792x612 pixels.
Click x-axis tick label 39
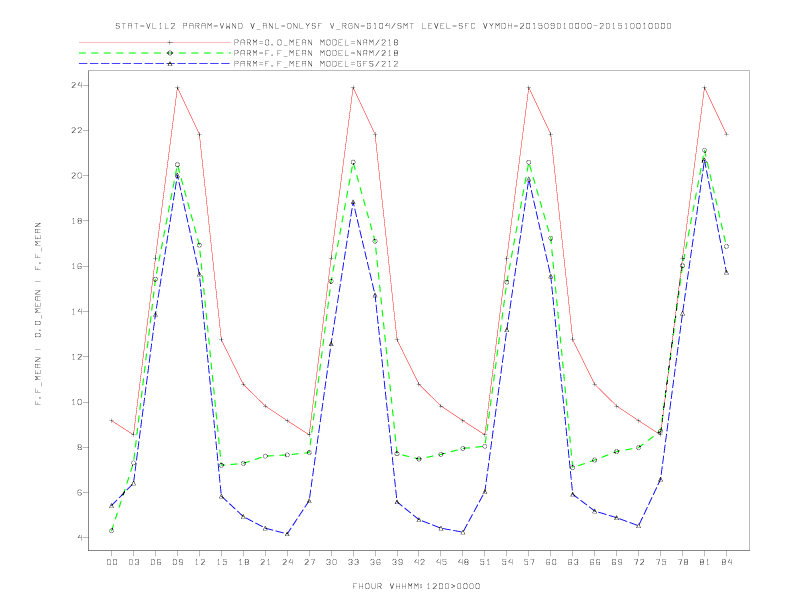(397, 562)
